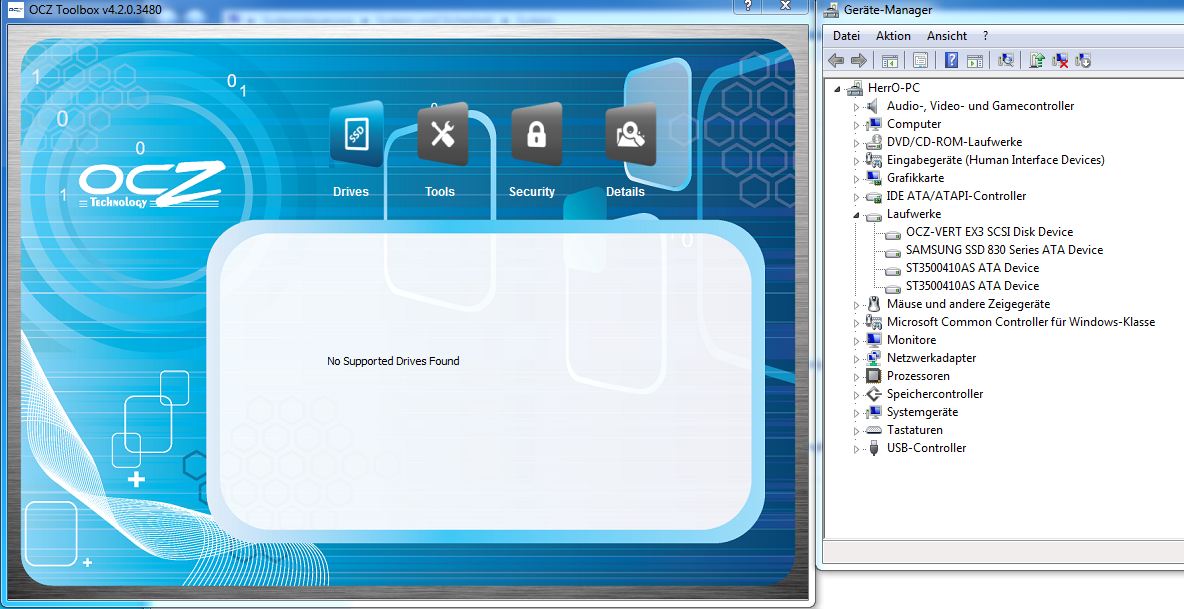This screenshot has width=1184, height=609.
Task: Select the last ST3500410AS ATA Device entry
Action: tap(973, 286)
